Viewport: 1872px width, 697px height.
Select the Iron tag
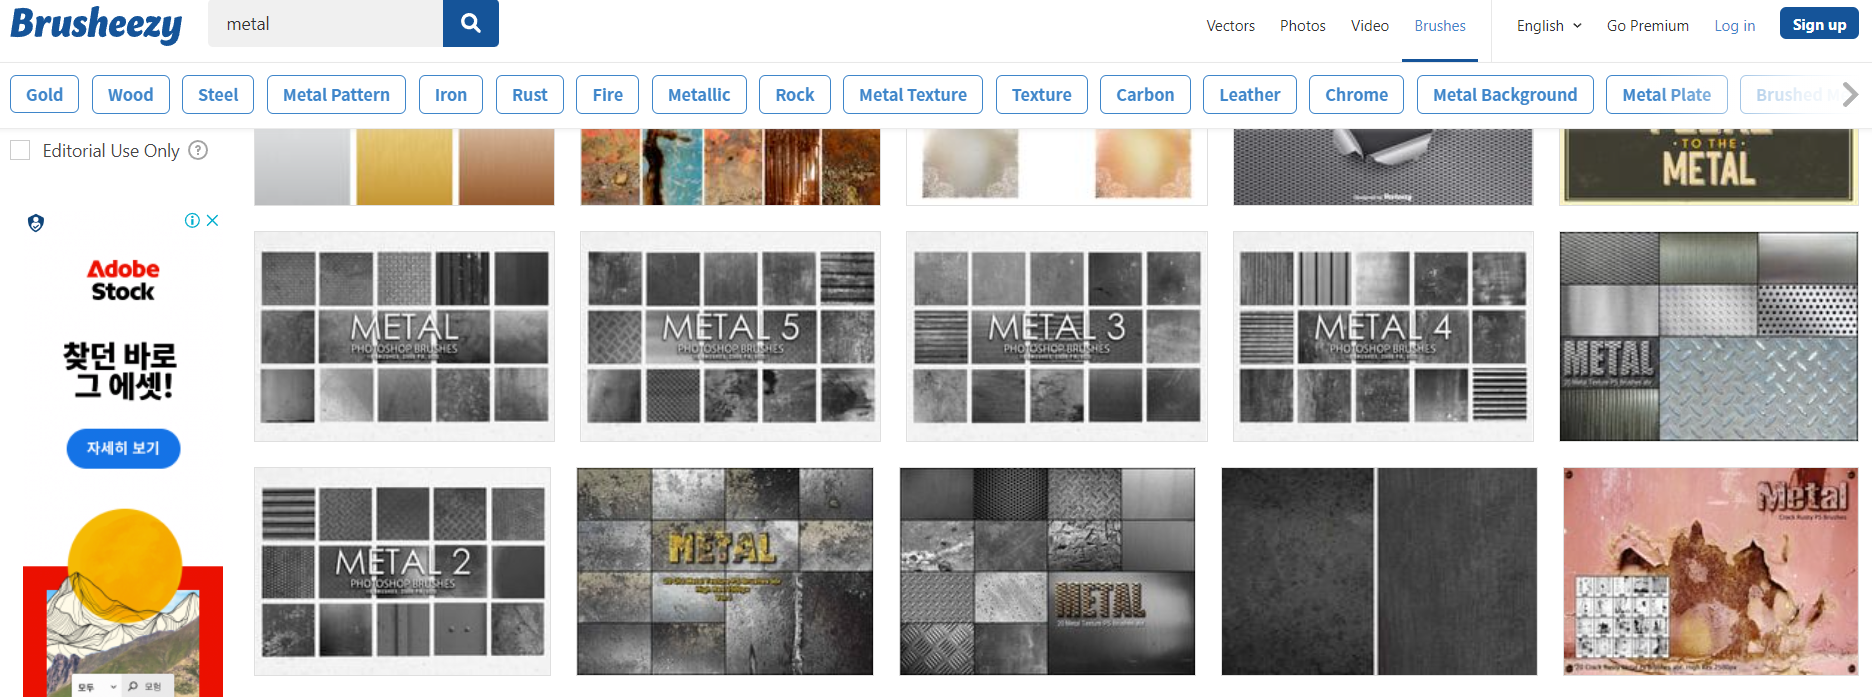pyautogui.click(x=451, y=95)
